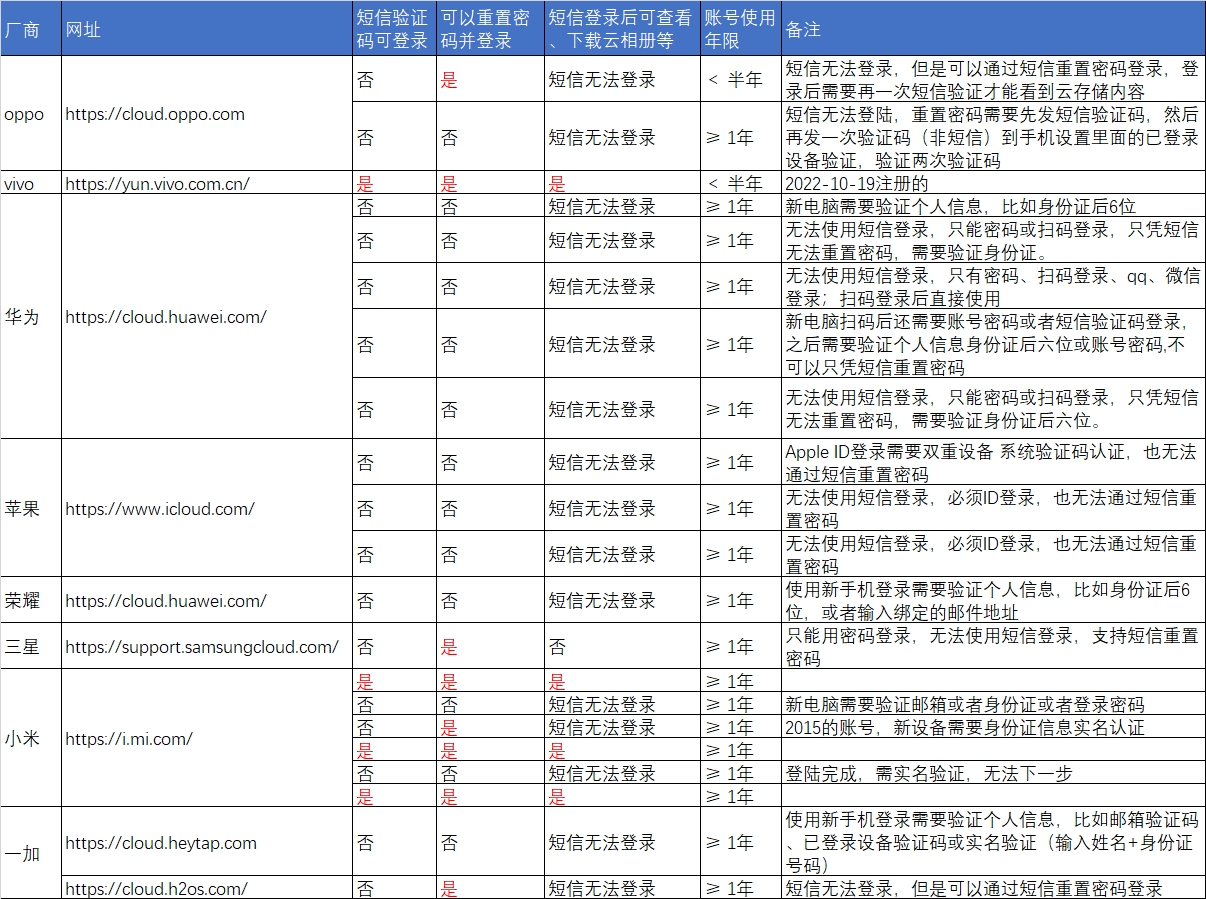Click 华为 remark starting '新电脑扫码后还需要账号密码'
The image size is (1206, 899).
click(992, 344)
